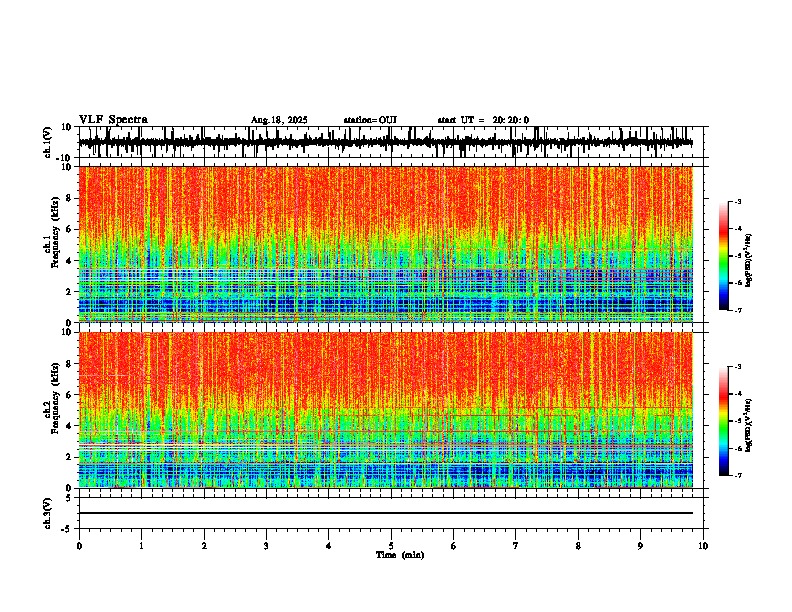Click the time axis tick label "4"
Viewport: 792px width, 612px height.
pyautogui.click(x=329, y=546)
